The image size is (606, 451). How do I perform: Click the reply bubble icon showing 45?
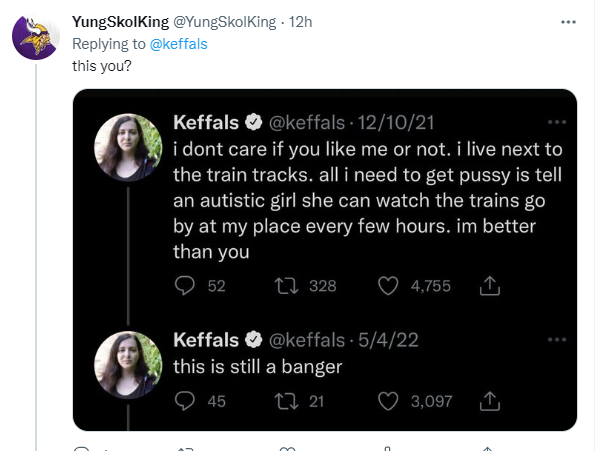[185, 401]
